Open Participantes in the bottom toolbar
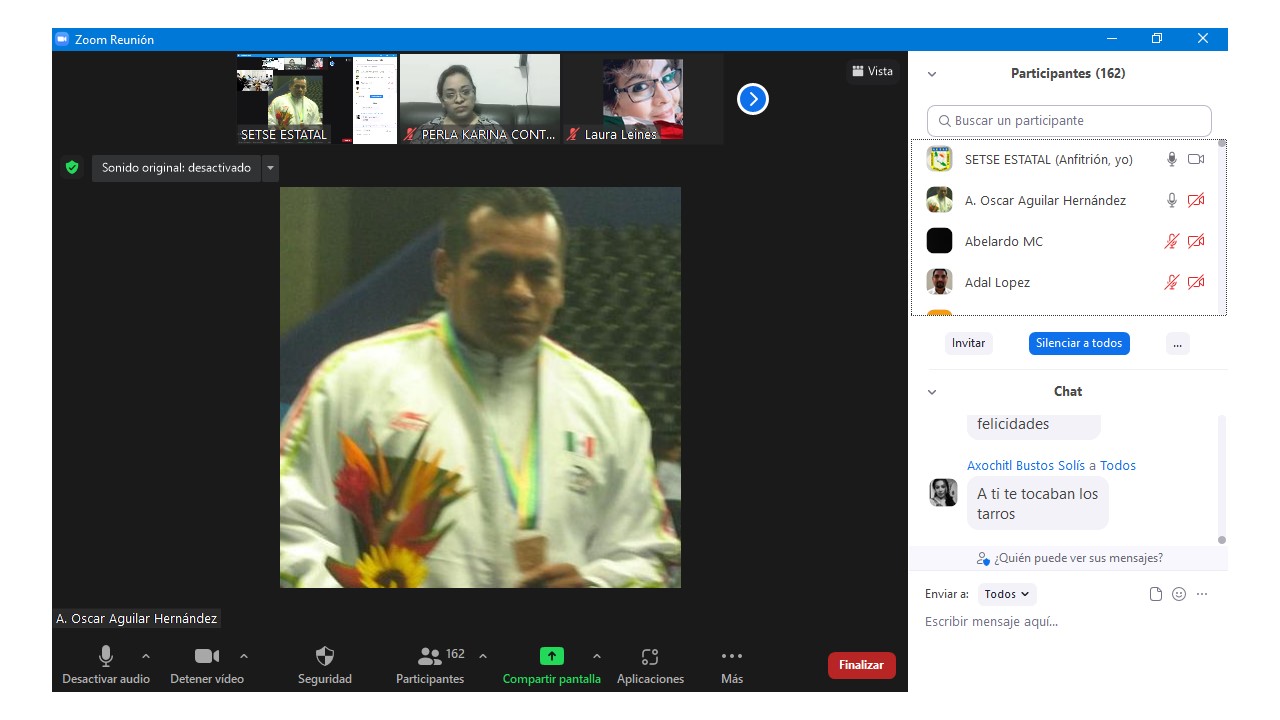The height and width of the screenshot is (720, 1280). (430, 657)
